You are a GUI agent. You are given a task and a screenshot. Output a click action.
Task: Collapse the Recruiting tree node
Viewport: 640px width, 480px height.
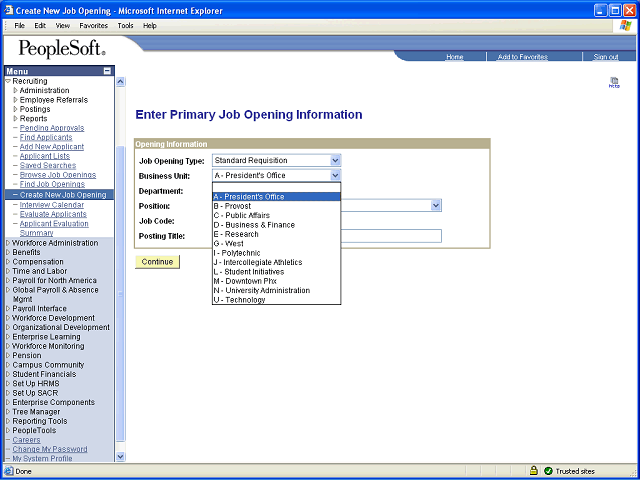tap(8, 81)
